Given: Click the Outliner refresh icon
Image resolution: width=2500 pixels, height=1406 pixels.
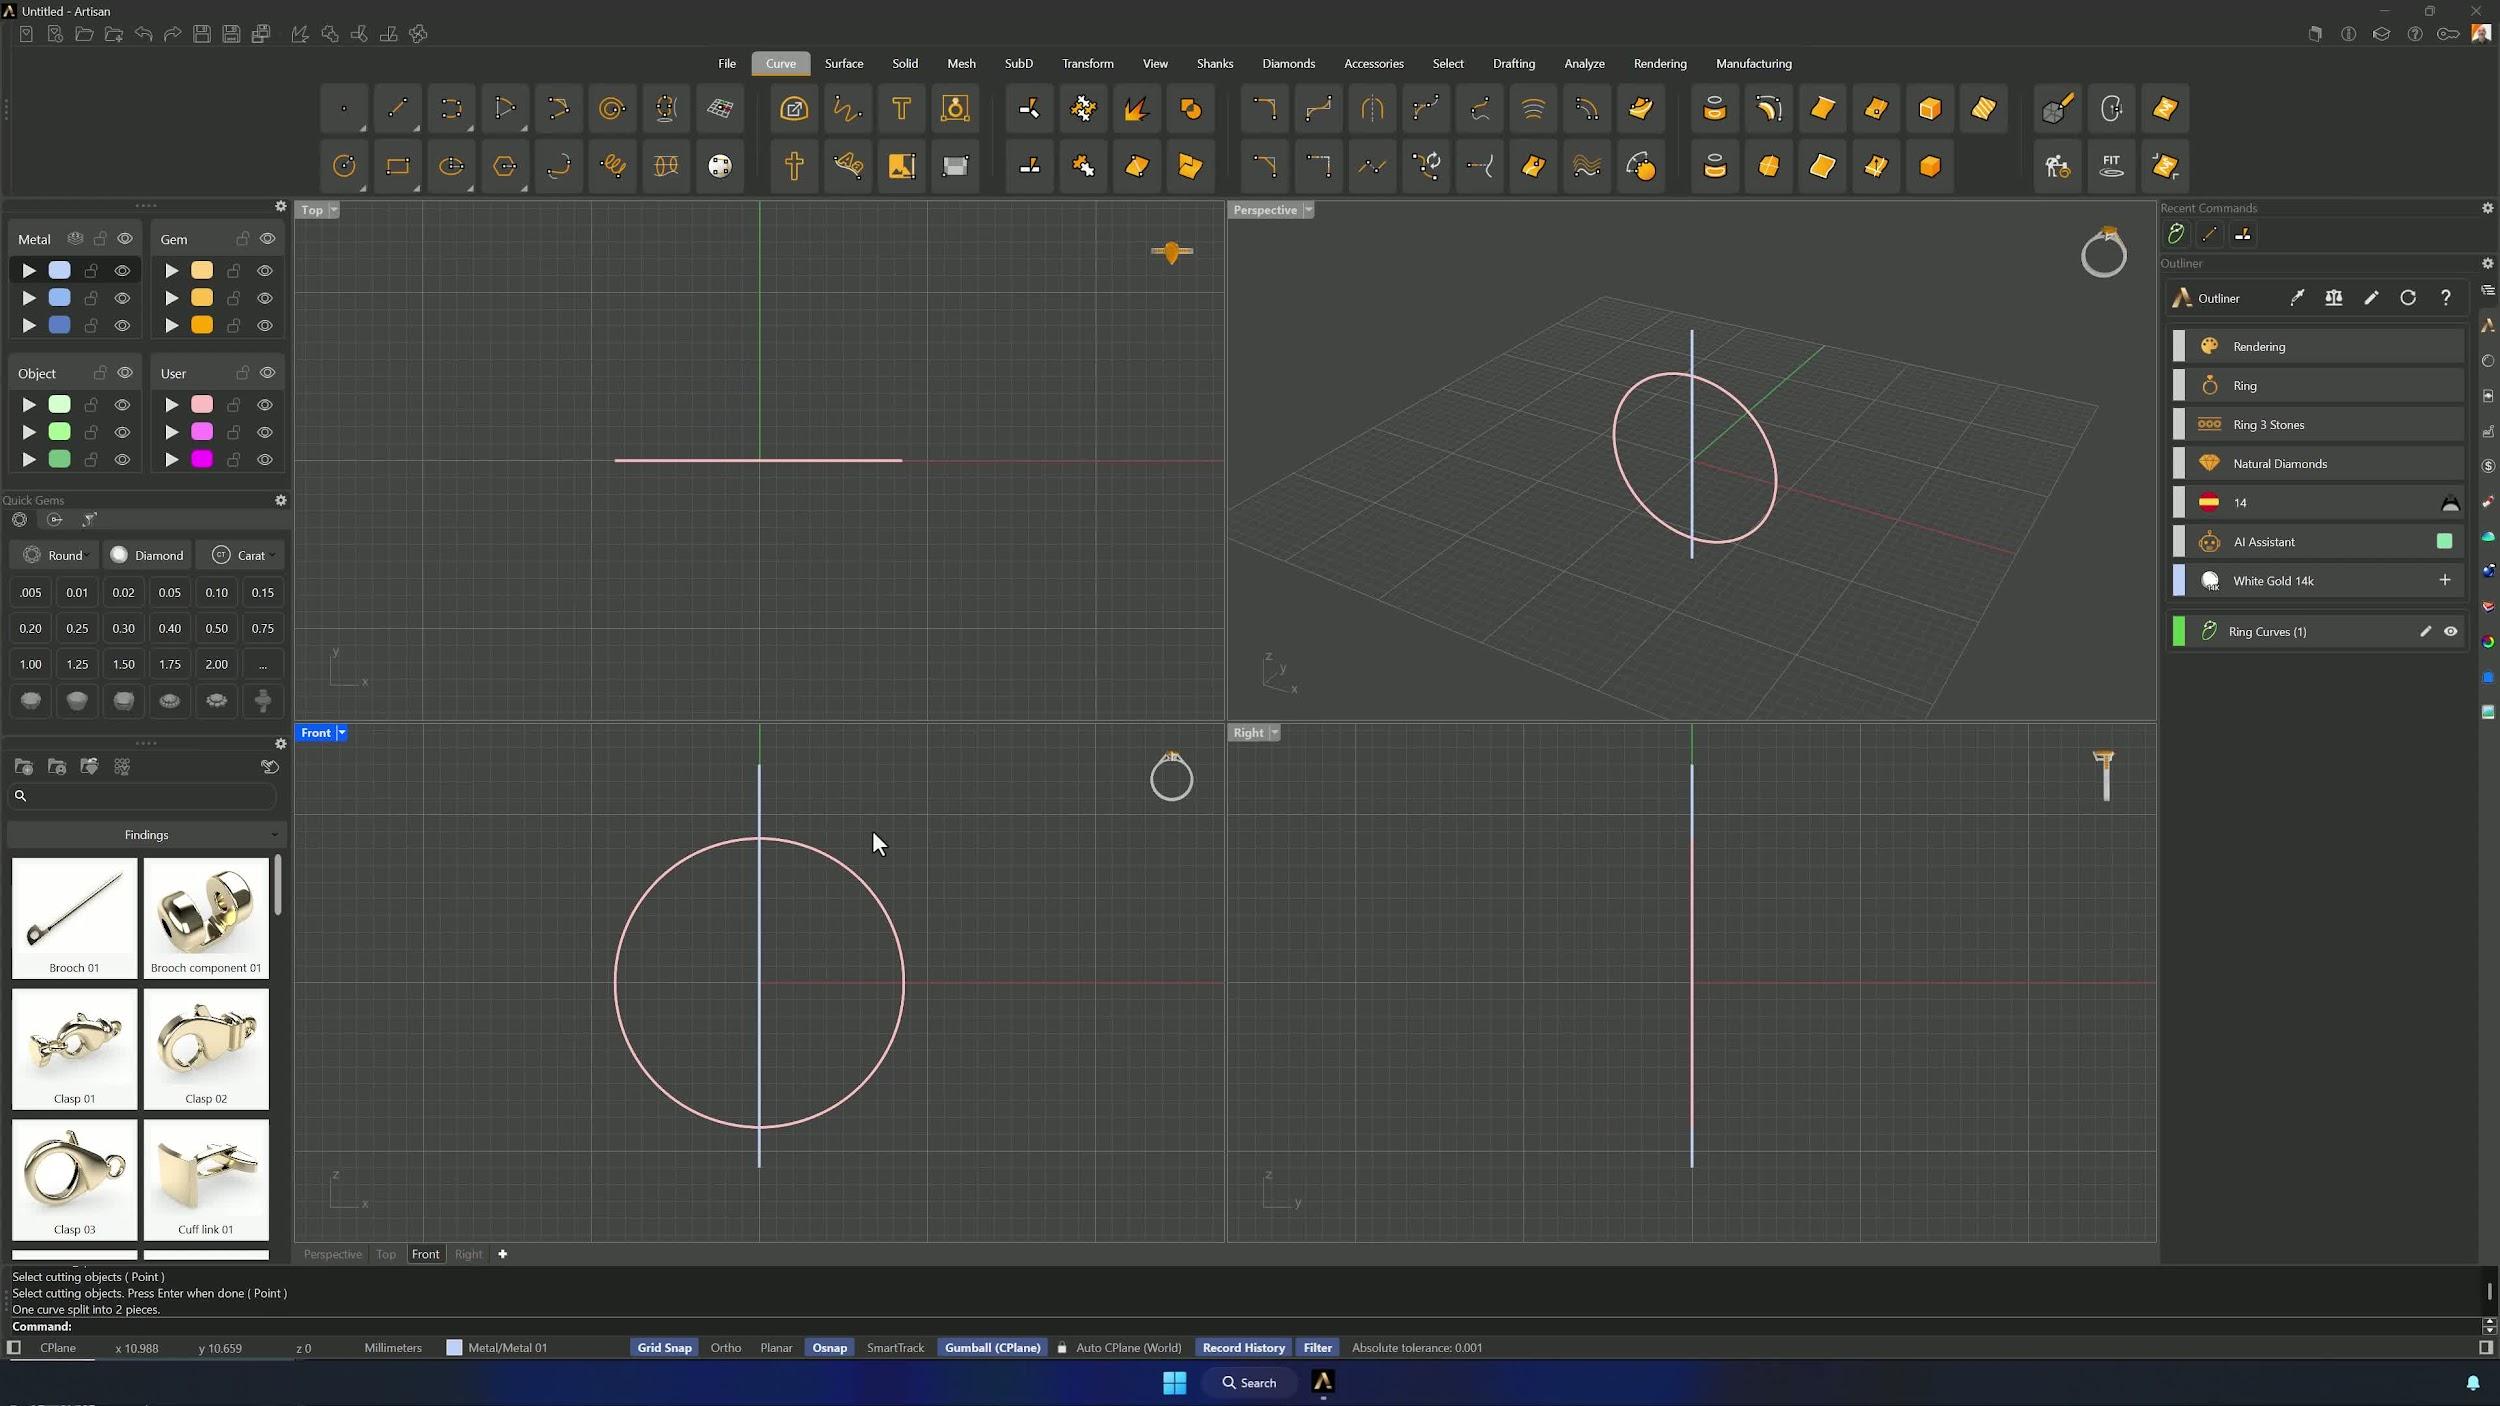Looking at the screenshot, I should pos(2408,298).
